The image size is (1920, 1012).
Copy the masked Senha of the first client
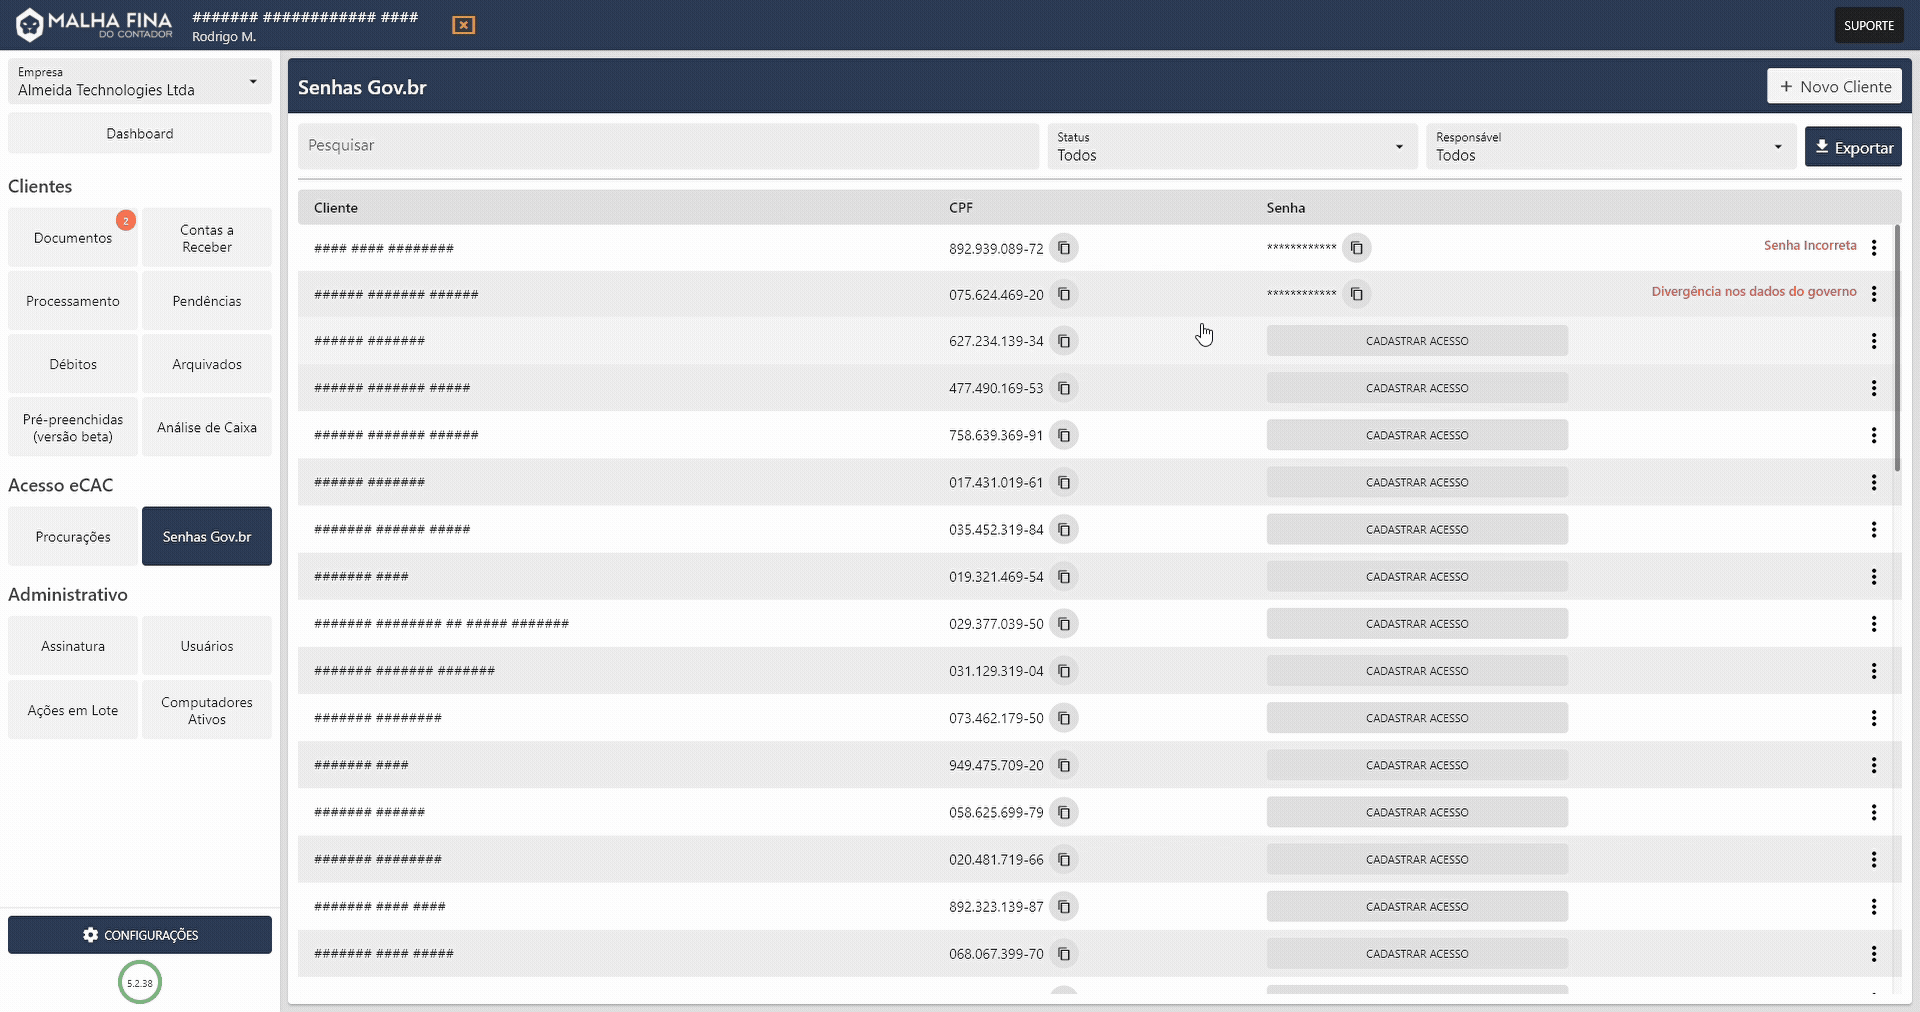tap(1356, 247)
